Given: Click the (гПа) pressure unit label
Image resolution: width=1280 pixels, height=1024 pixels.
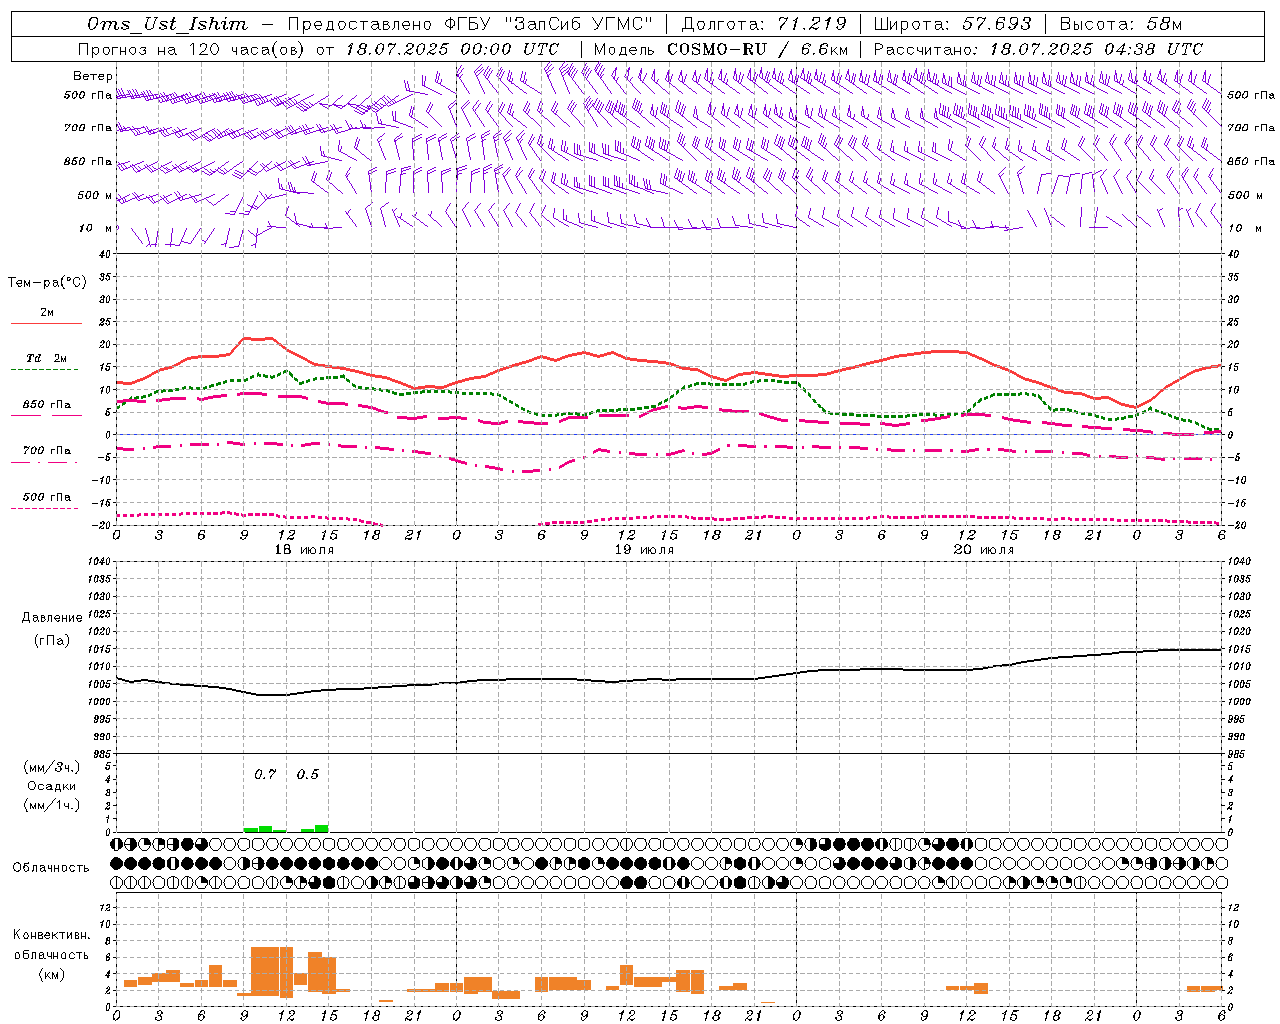Looking at the screenshot, I should (x=52, y=640).
